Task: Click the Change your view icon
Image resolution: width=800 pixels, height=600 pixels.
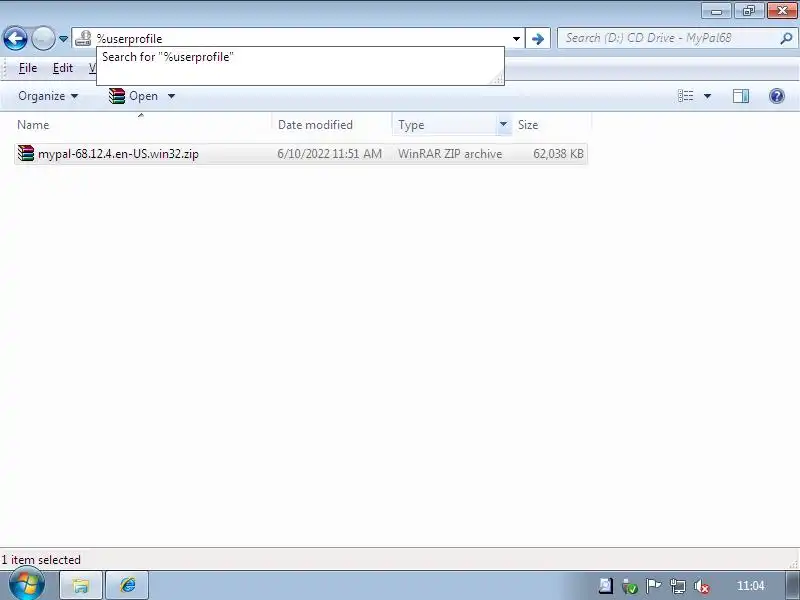Action: point(685,96)
